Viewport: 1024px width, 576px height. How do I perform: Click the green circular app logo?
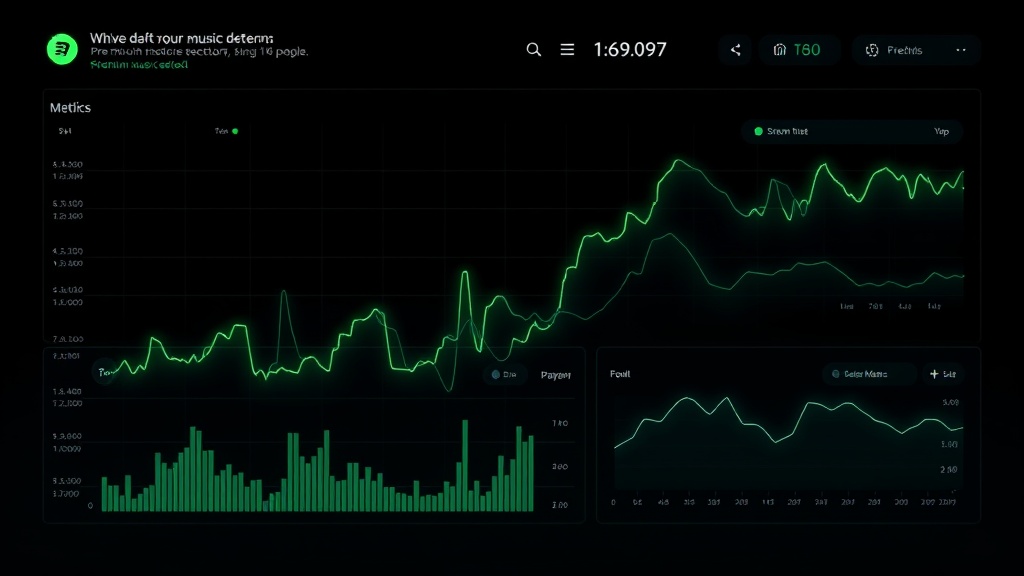[x=62, y=49]
